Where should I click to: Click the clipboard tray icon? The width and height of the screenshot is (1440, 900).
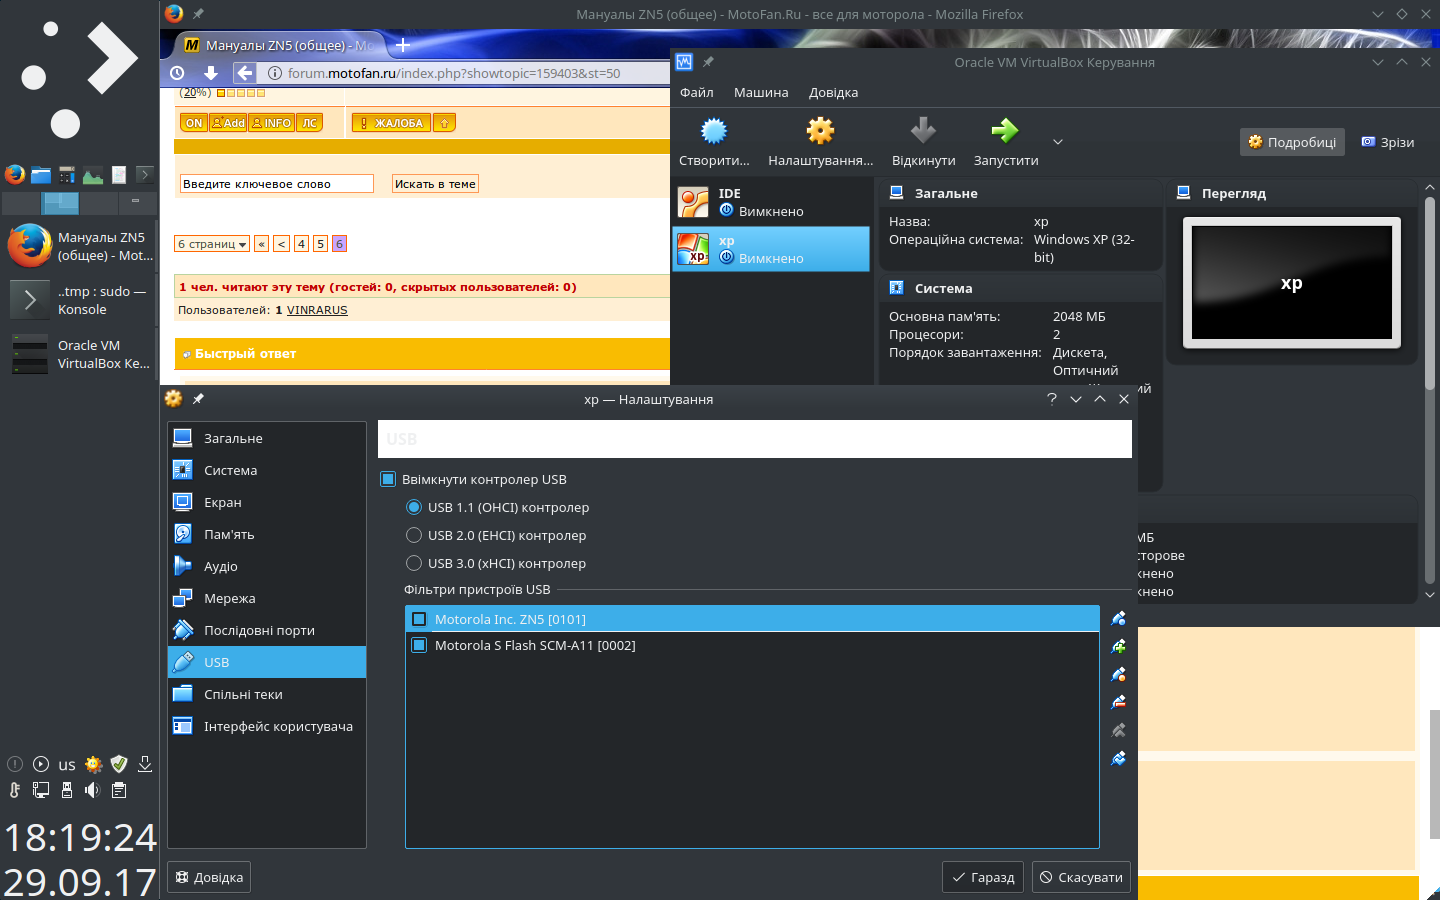coord(119,790)
